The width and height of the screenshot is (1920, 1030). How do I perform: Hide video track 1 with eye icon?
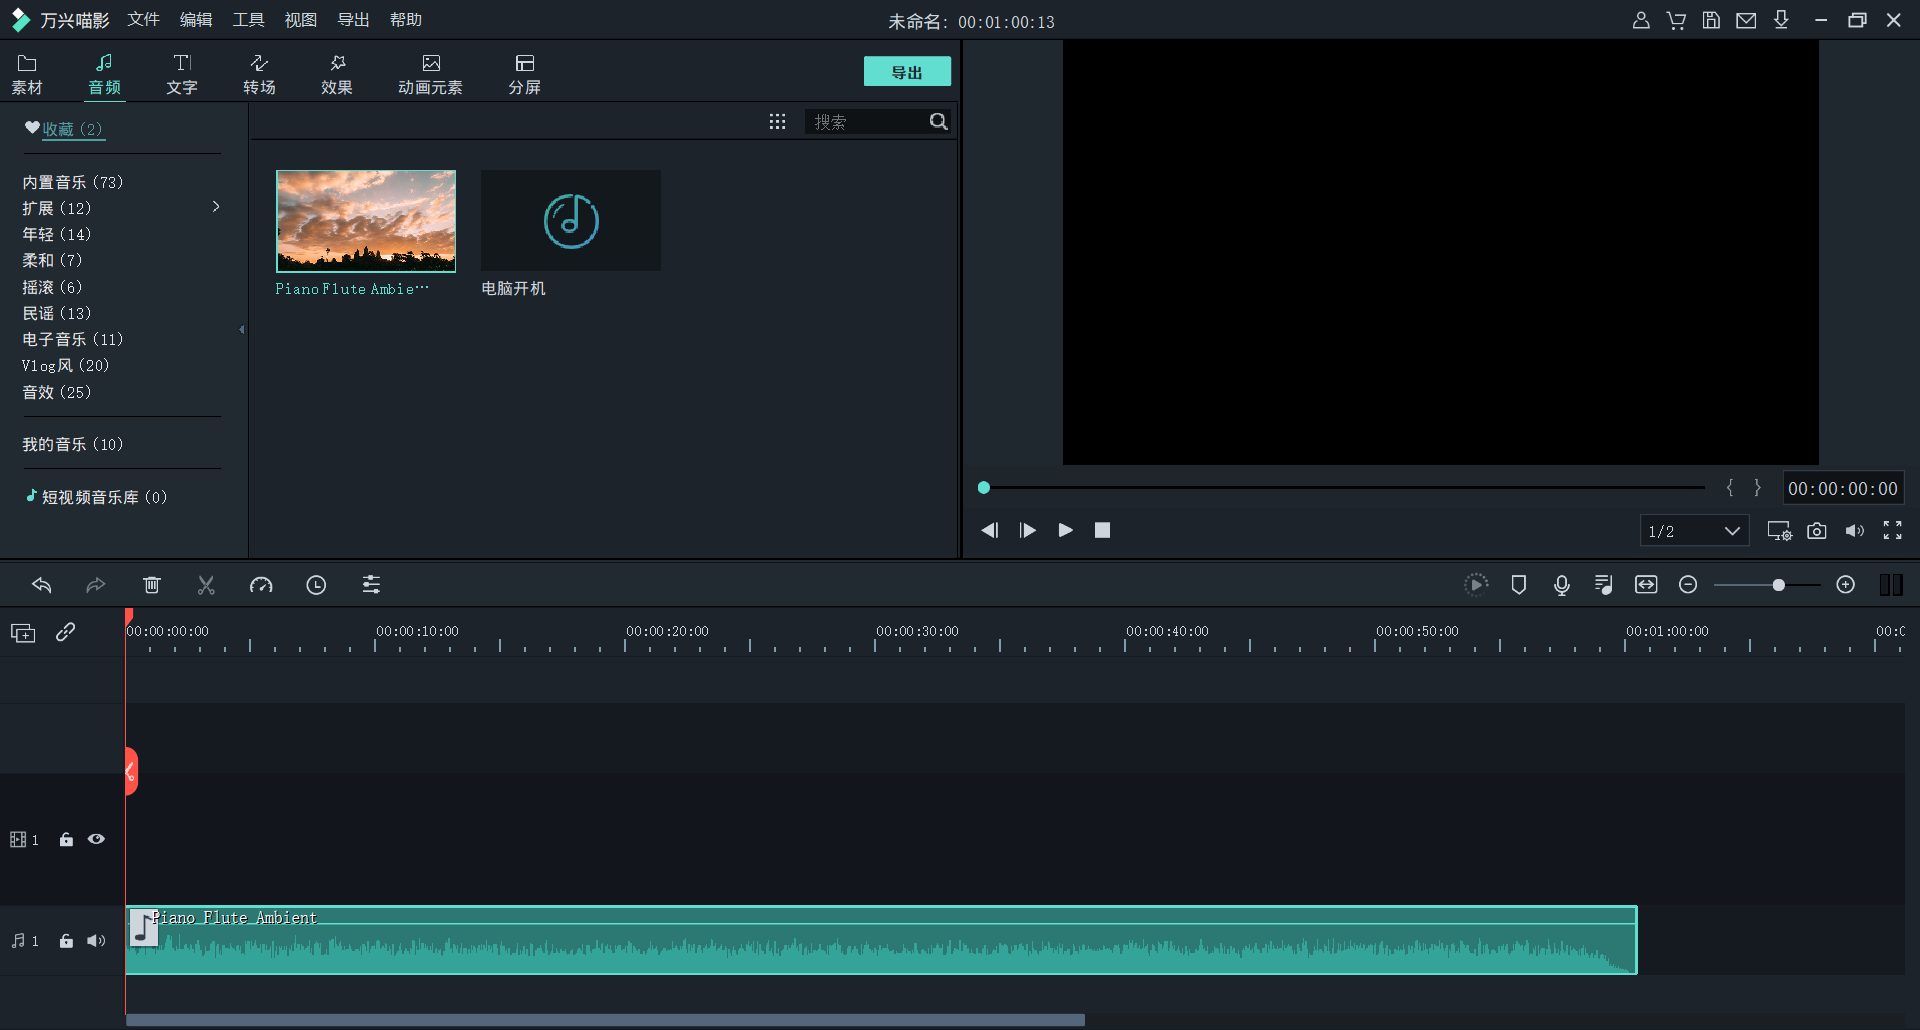(96, 839)
